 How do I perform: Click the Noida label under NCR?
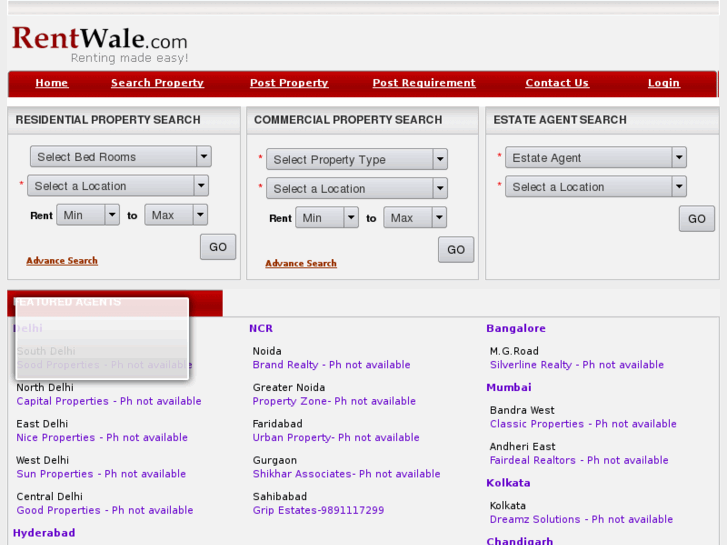[x=267, y=351]
